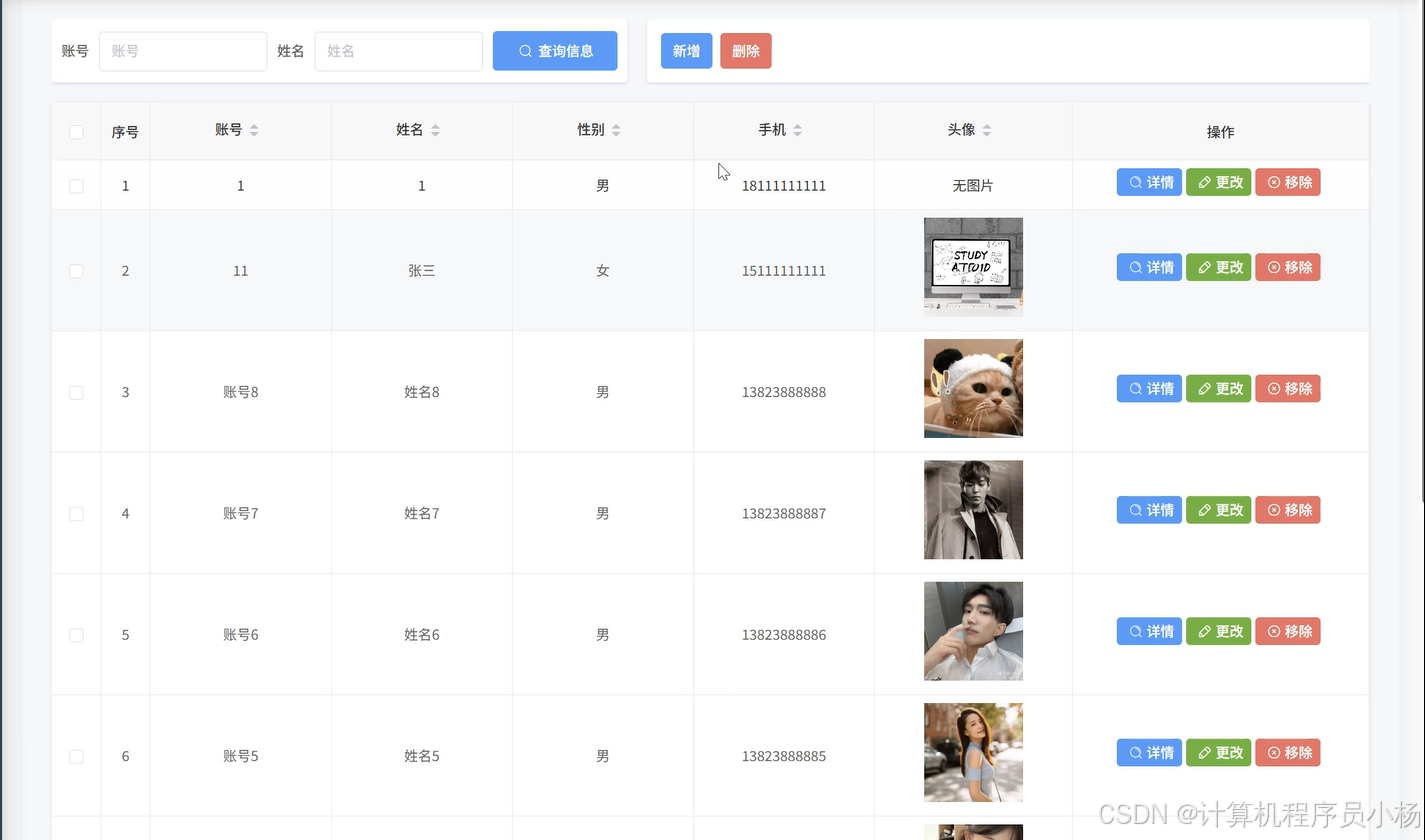Click 更改 for 姓名7
This screenshot has width=1425, height=840.
[x=1218, y=510]
